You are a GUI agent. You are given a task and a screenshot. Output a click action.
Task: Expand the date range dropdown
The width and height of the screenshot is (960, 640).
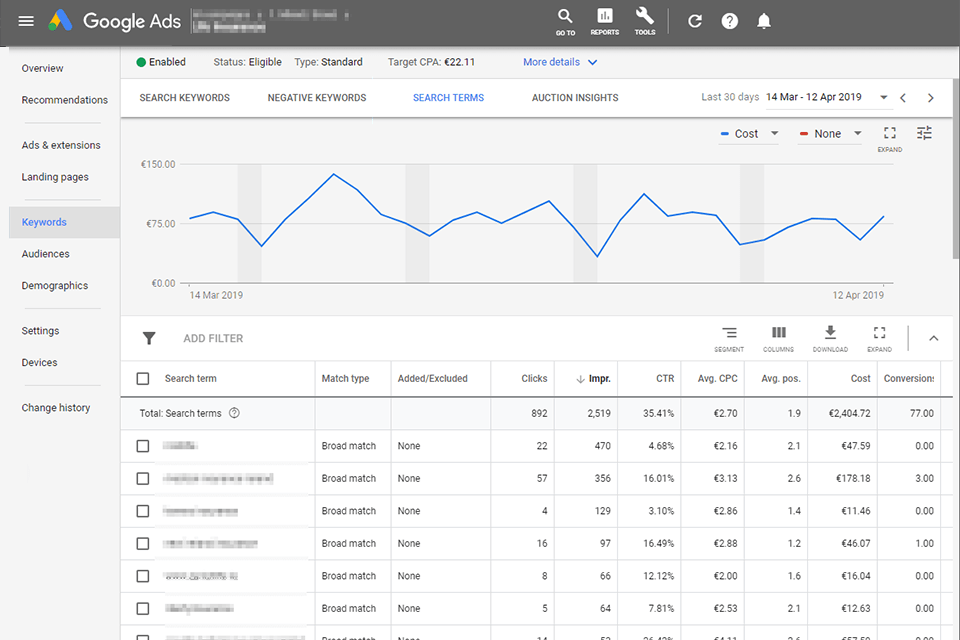884,98
